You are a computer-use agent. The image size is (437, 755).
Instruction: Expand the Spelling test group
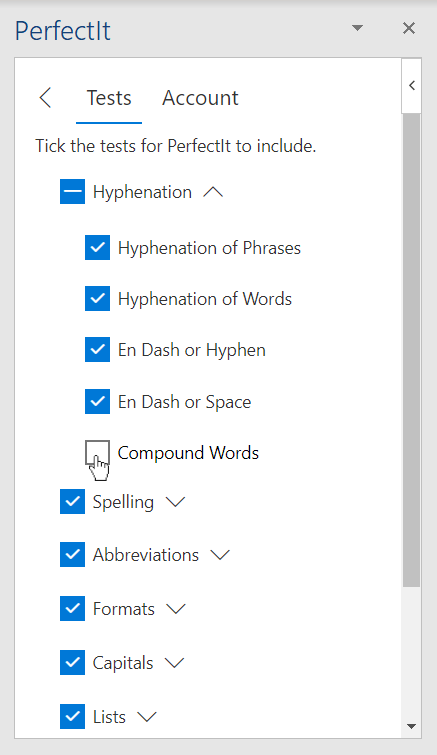(175, 502)
